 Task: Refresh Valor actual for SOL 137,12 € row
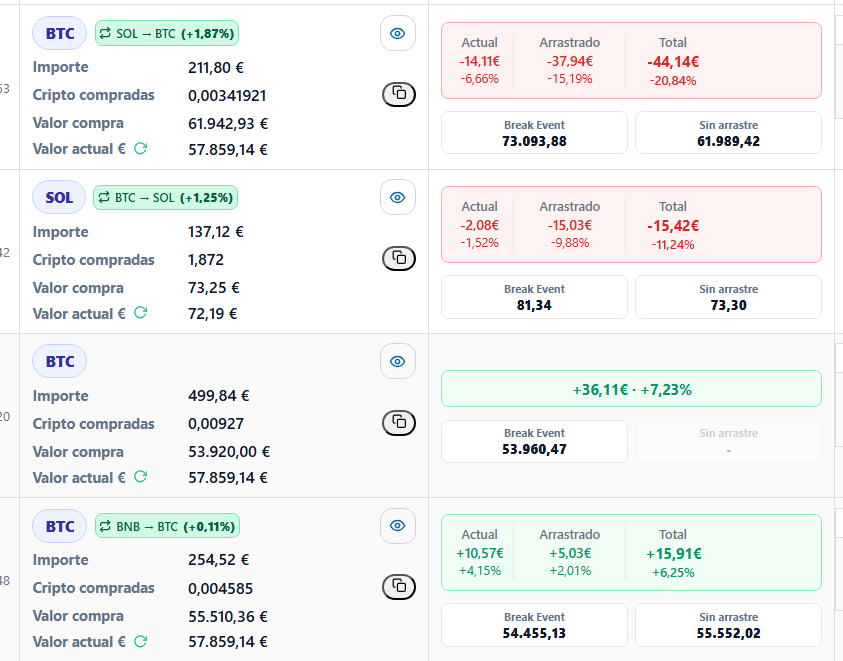(x=140, y=312)
